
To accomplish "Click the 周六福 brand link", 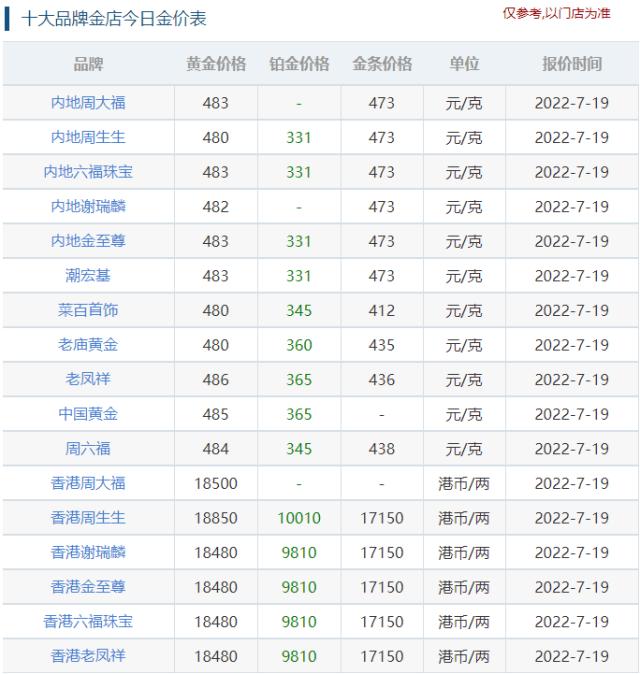I will pos(88,449).
